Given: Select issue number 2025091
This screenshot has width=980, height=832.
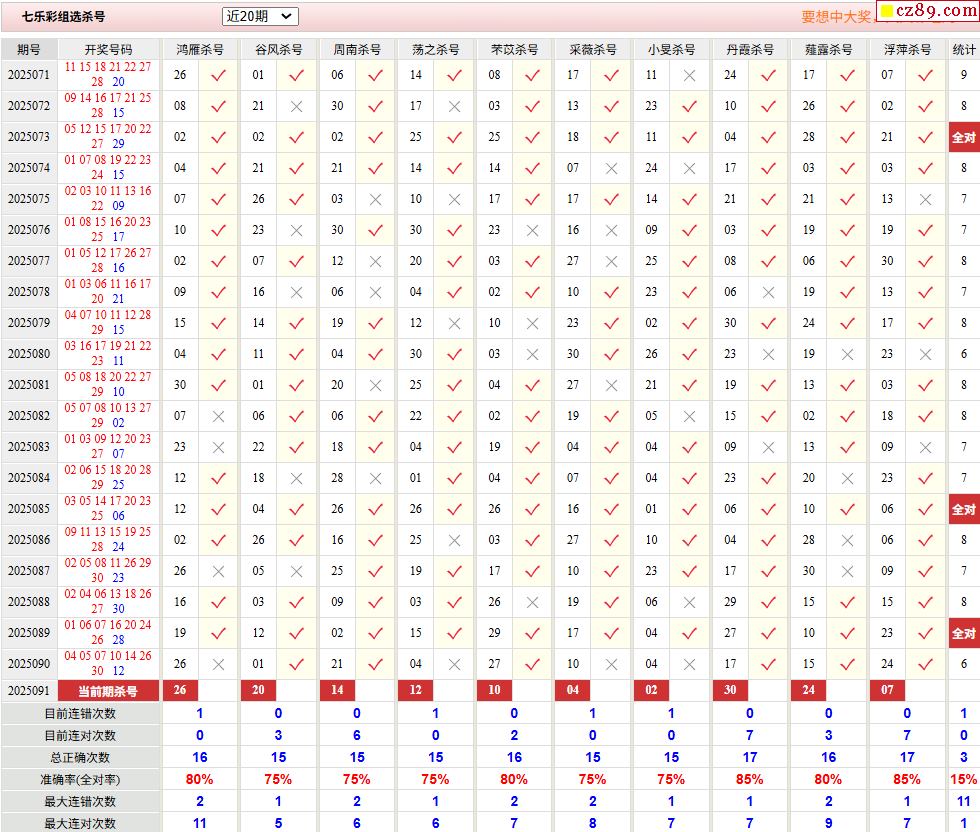Looking at the screenshot, I should coord(29,691).
